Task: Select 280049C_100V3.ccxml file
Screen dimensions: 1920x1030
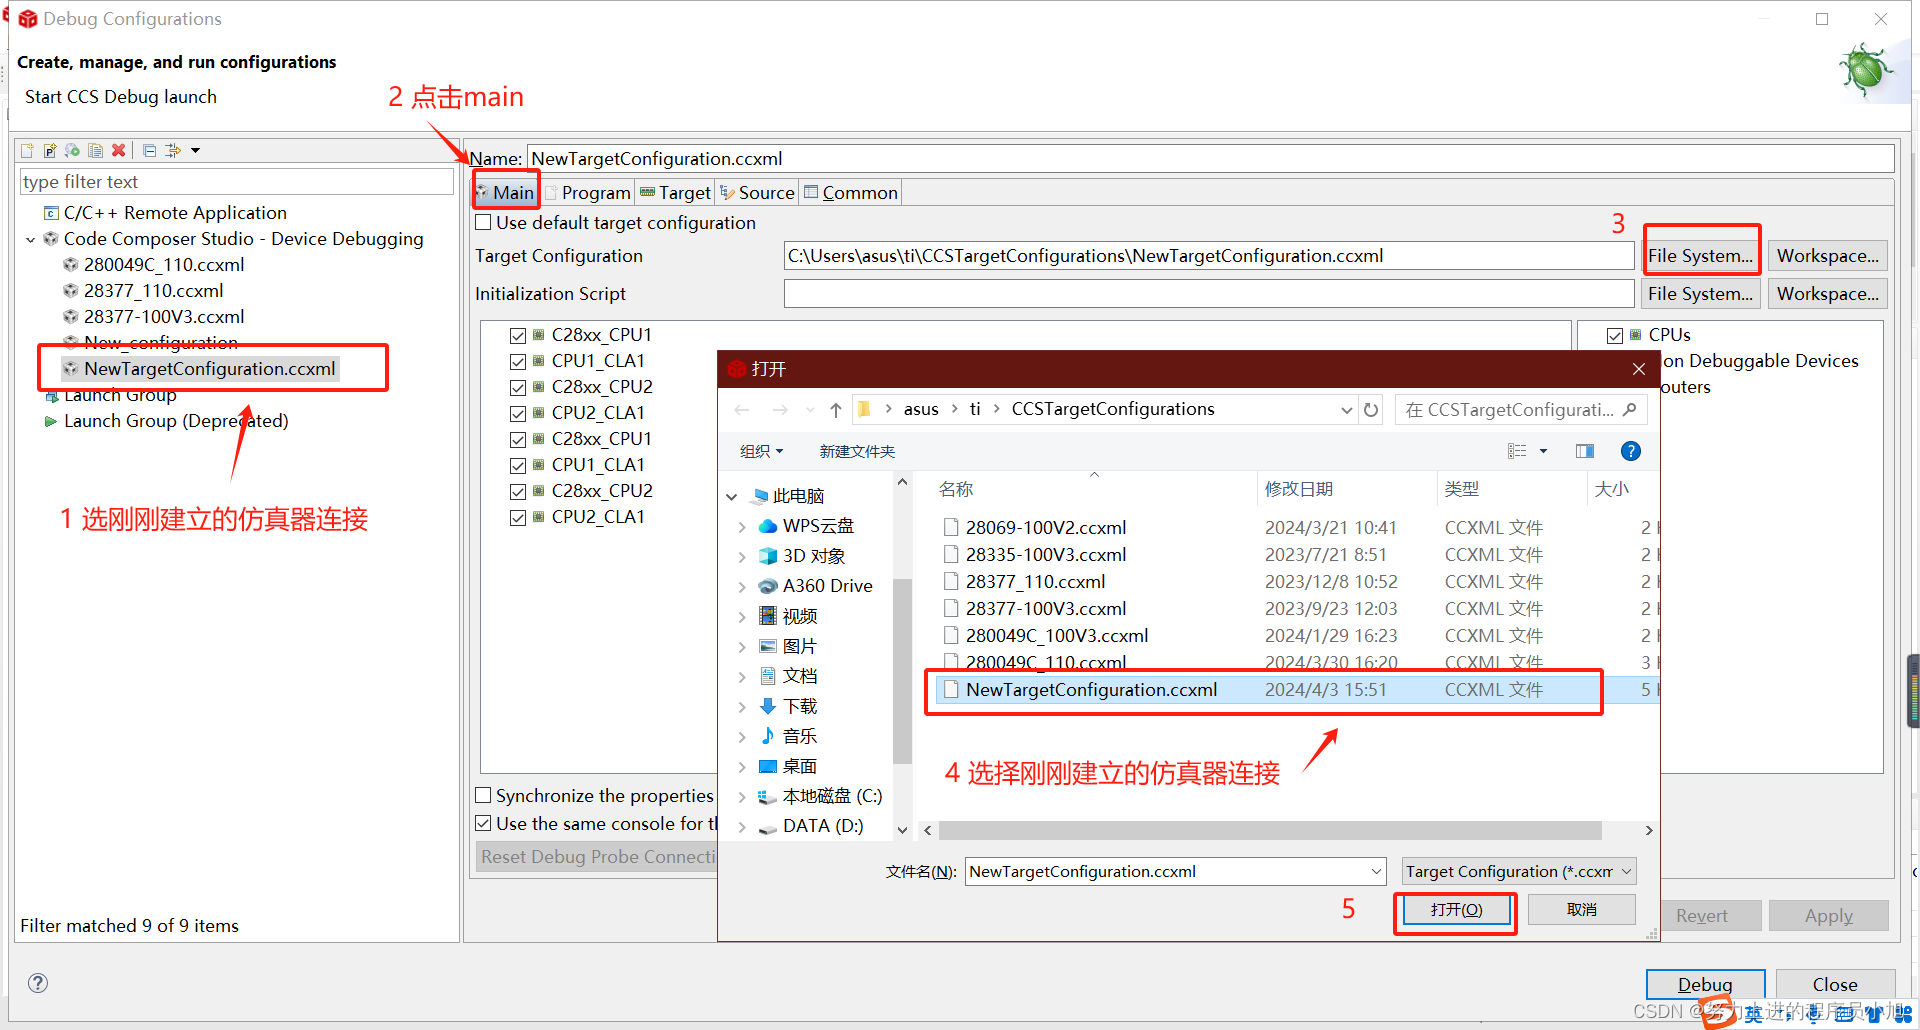Action: [x=1056, y=636]
